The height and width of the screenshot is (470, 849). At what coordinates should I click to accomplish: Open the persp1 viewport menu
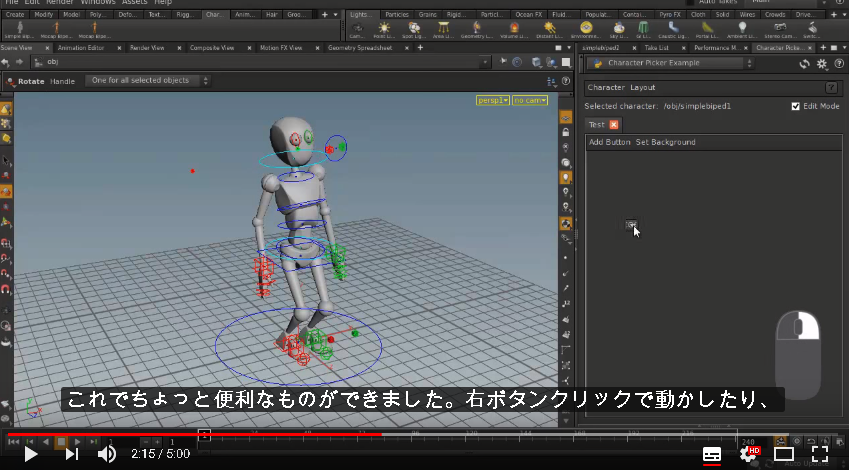tap(493, 100)
